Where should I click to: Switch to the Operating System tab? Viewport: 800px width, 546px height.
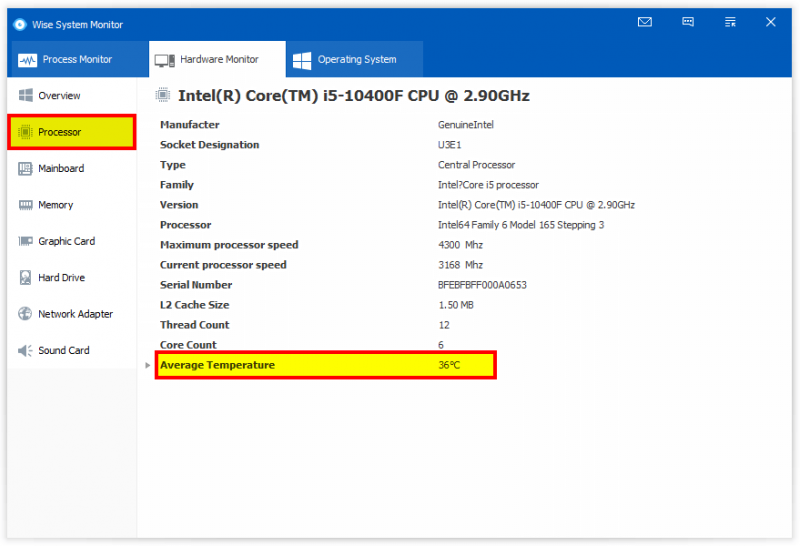(x=355, y=59)
